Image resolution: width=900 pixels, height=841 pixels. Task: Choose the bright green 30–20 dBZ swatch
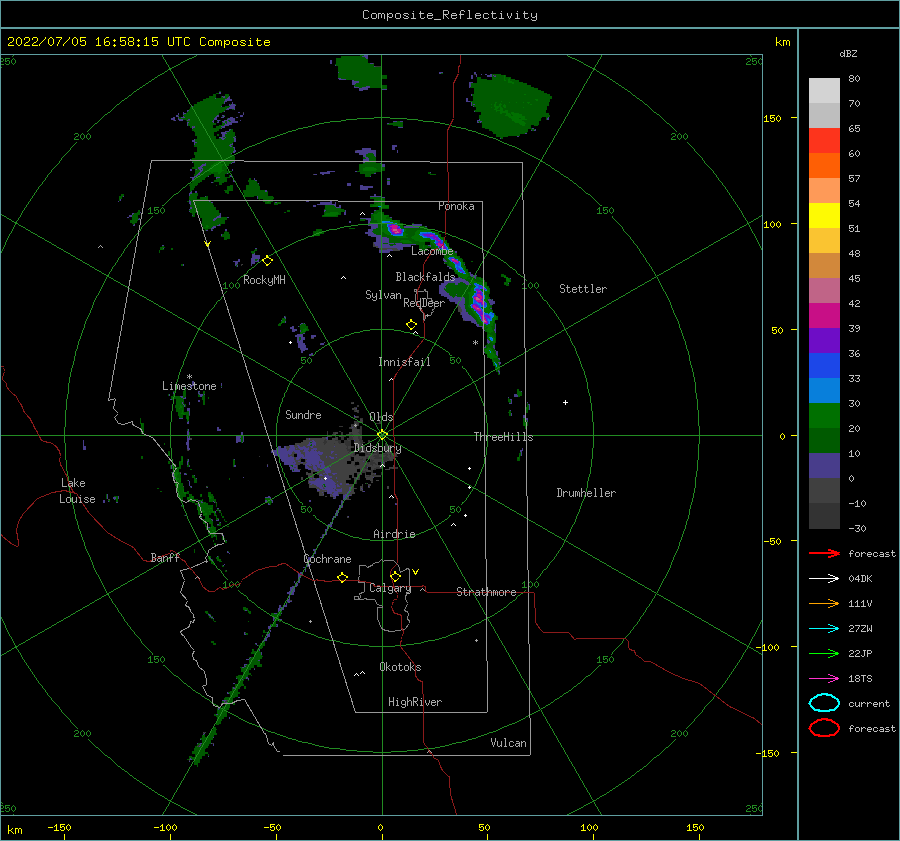click(824, 415)
